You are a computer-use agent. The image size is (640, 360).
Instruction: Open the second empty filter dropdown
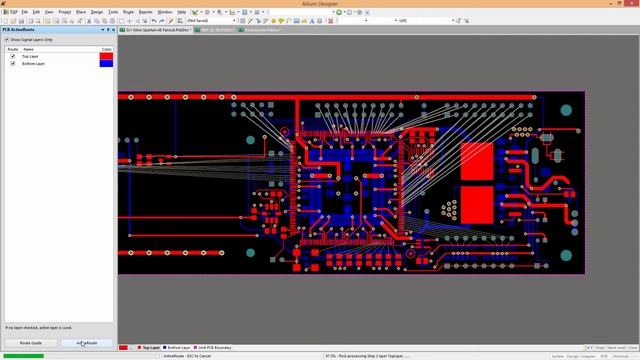(x=383, y=20)
